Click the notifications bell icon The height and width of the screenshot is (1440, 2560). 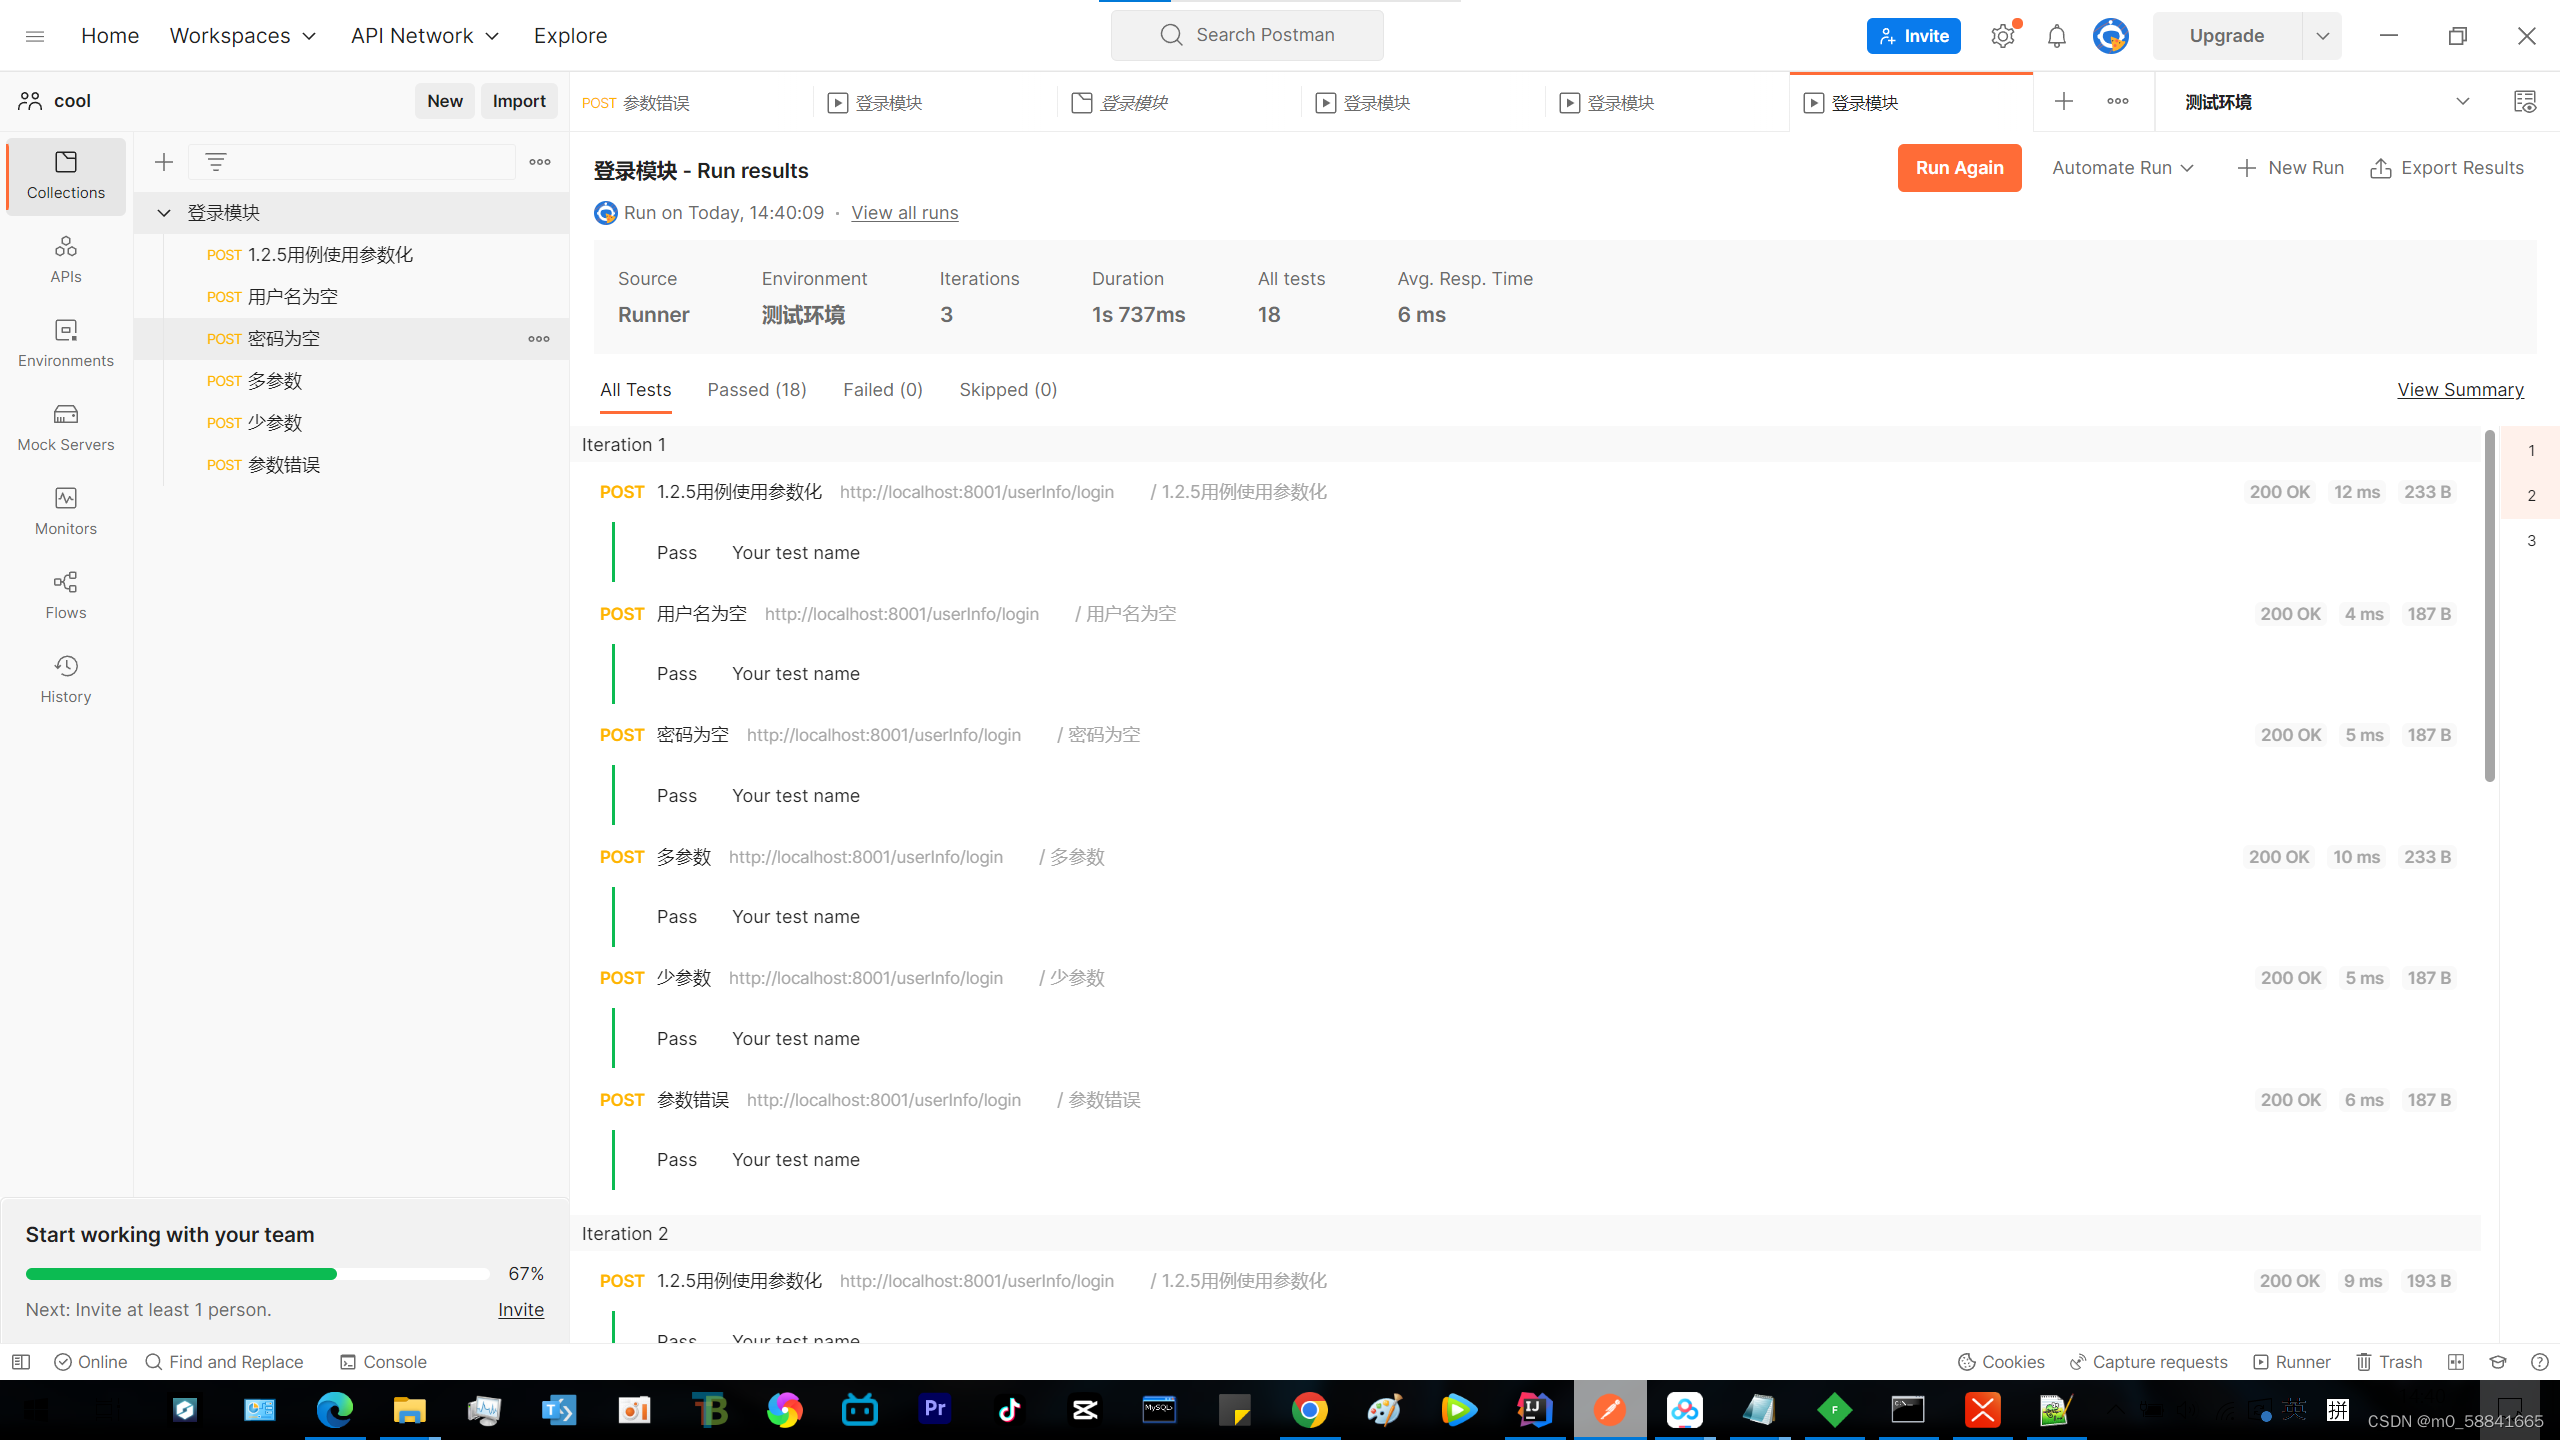click(x=2056, y=36)
